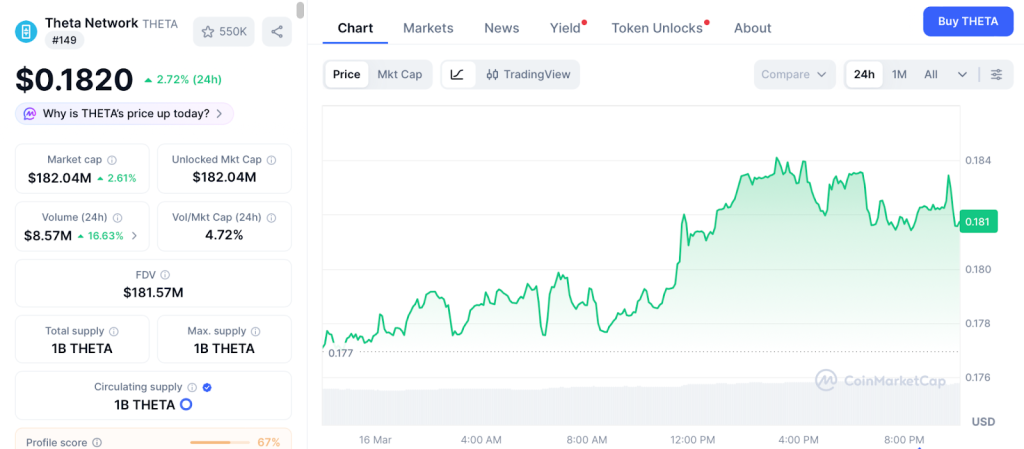Switch to the Markets tab

428,28
